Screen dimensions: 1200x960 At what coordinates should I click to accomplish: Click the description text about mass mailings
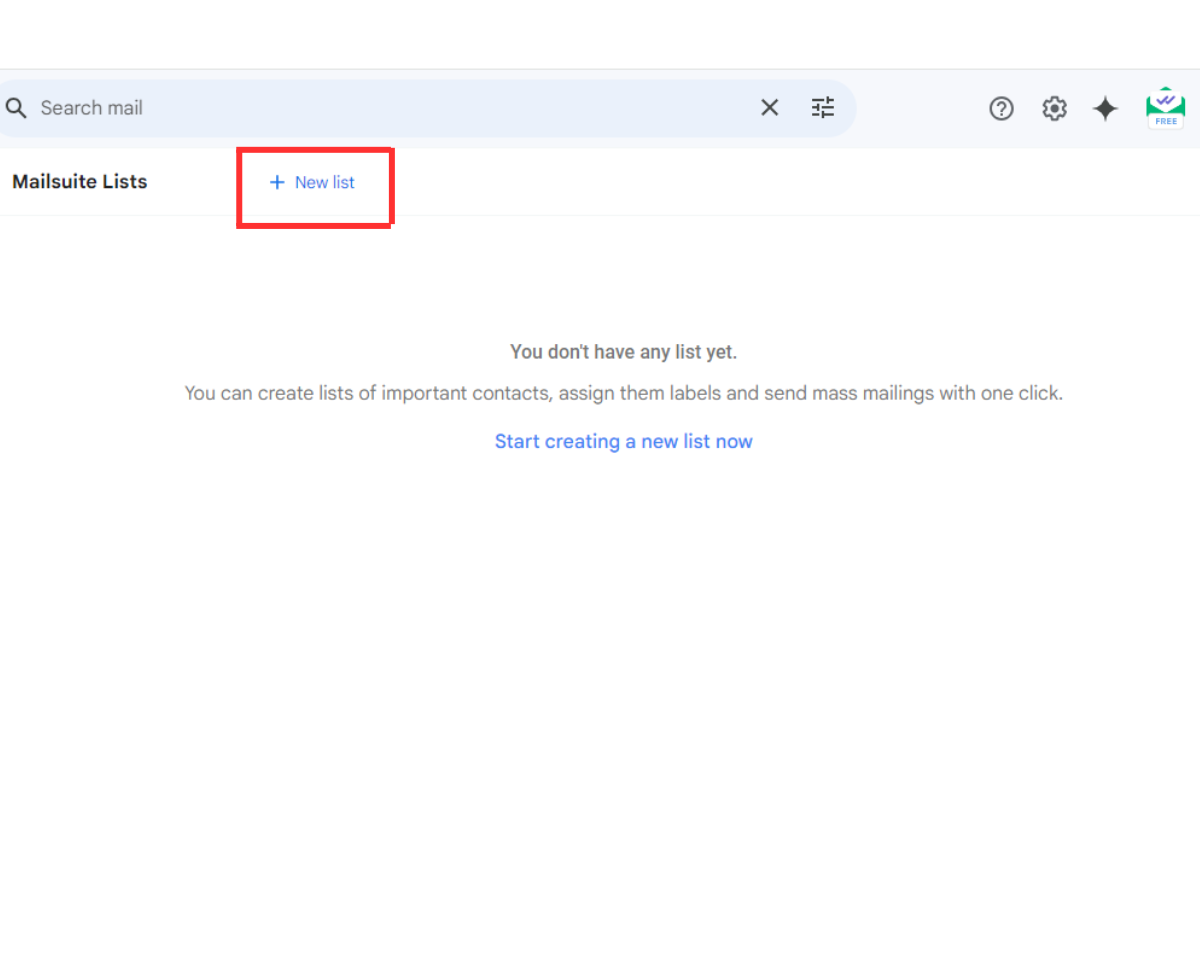tap(623, 393)
